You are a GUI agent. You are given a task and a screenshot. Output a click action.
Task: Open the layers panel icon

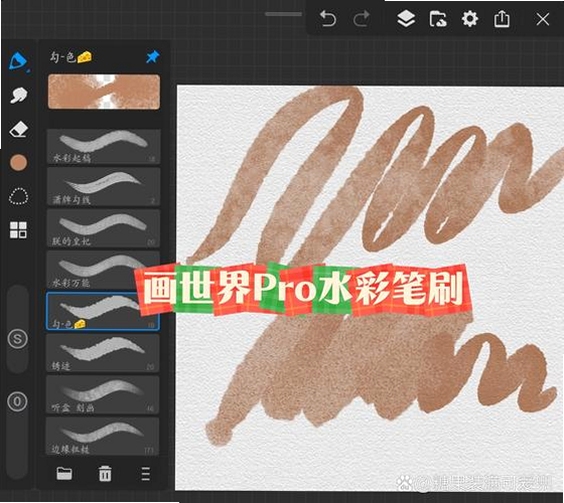(406, 19)
